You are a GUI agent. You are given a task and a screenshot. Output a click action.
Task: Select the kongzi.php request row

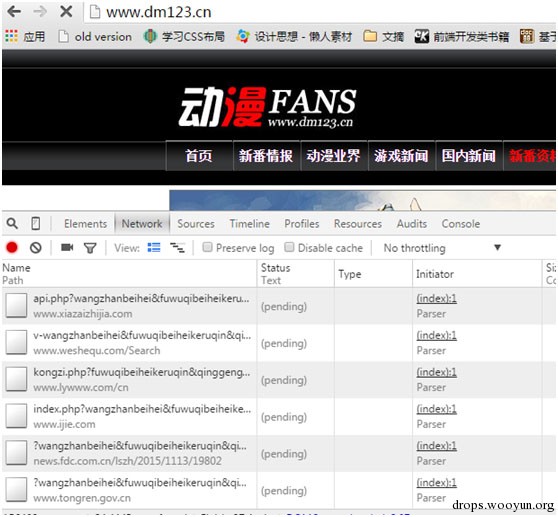click(x=279, y=380)
